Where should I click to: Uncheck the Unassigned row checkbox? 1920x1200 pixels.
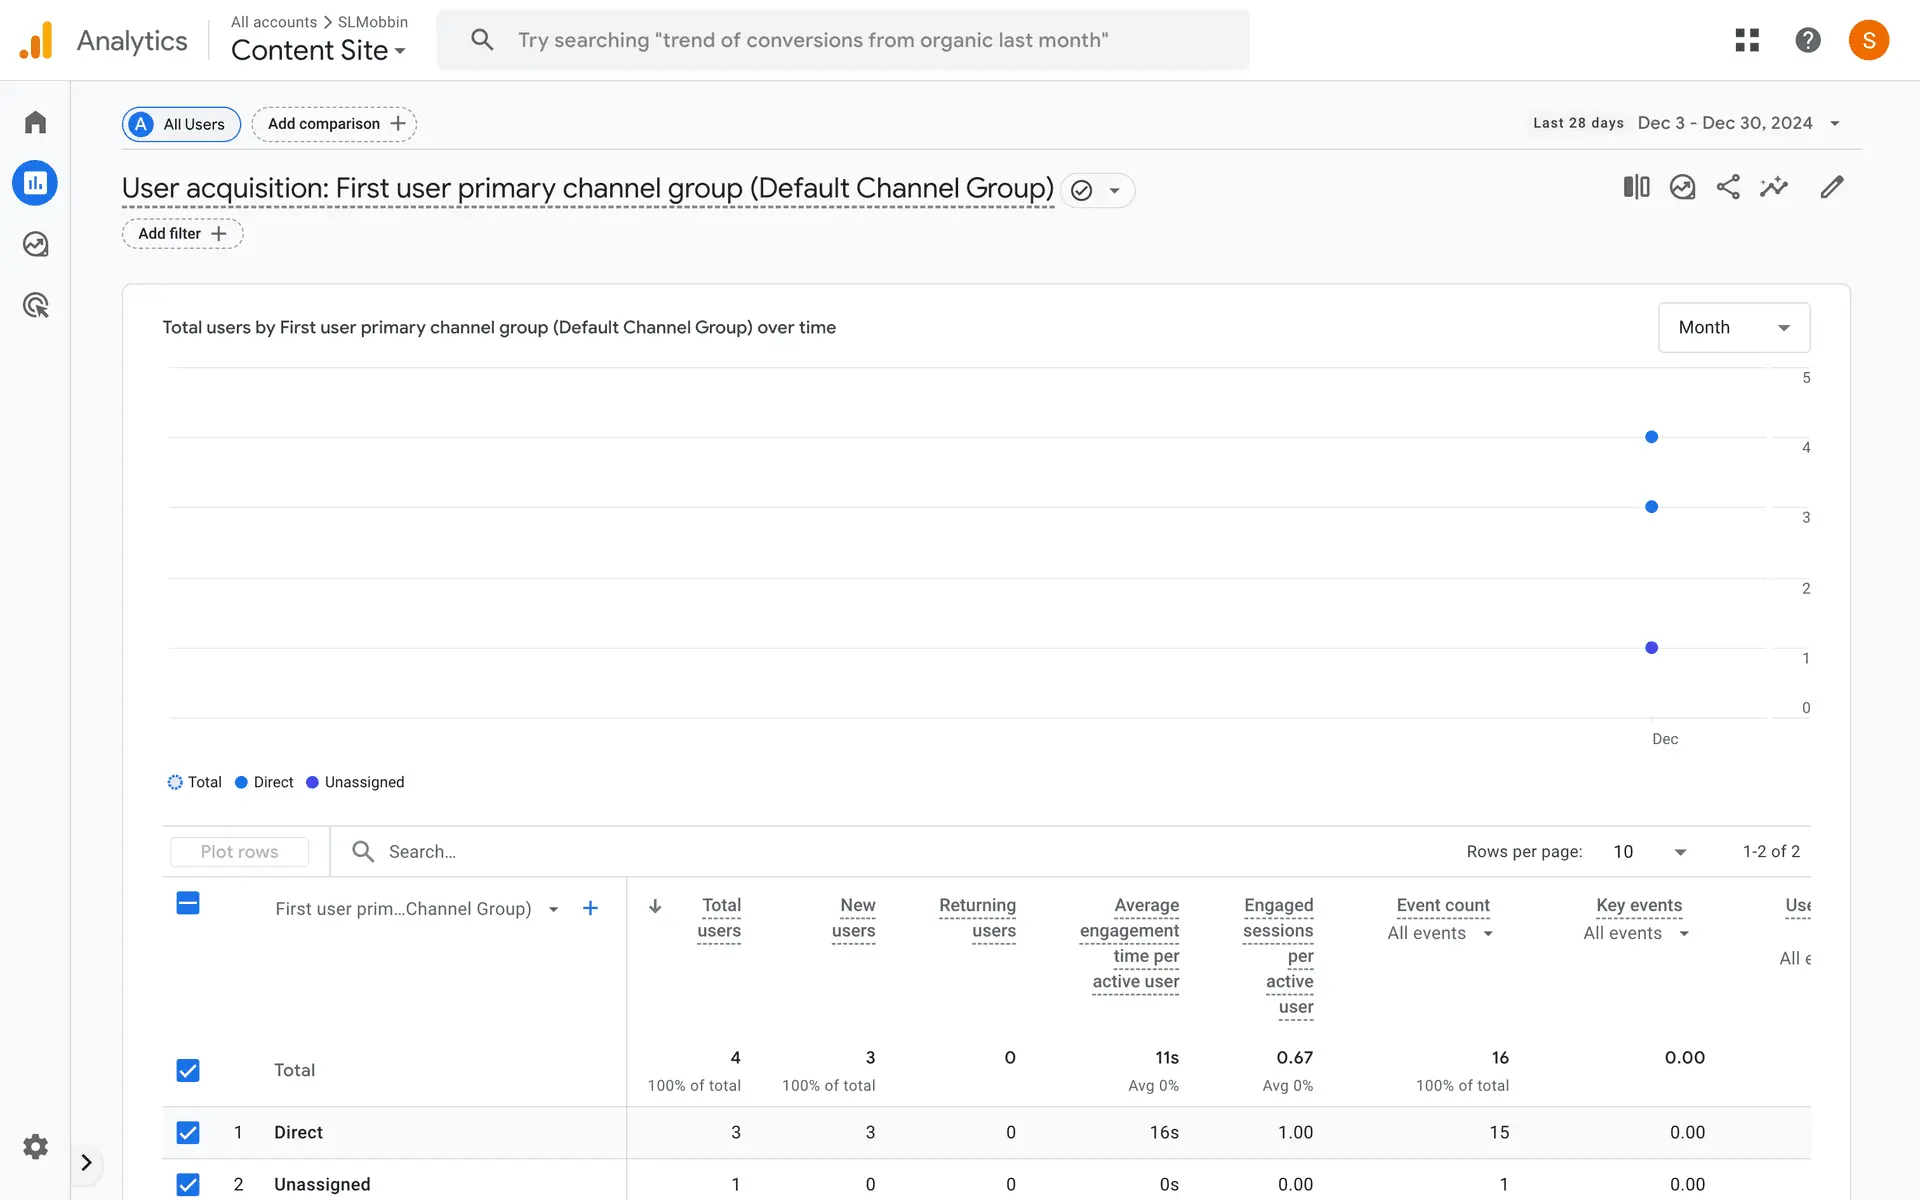(x=188, y=1184)
